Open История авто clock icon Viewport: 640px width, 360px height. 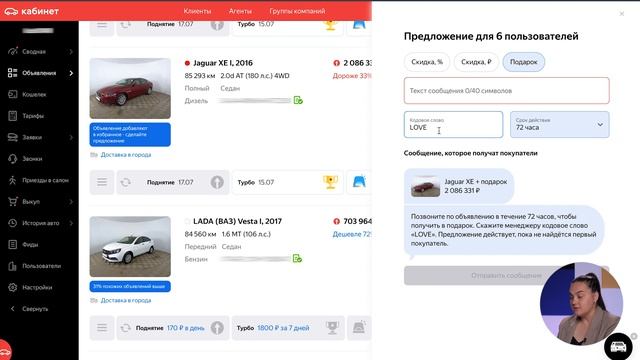pos(13,223)
